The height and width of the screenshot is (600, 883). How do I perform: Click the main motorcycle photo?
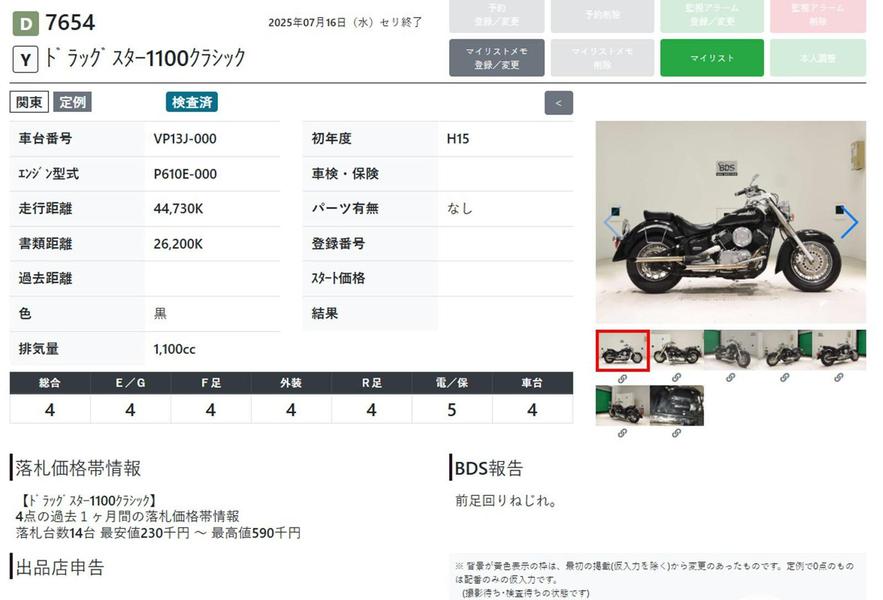tap(730, 222)
